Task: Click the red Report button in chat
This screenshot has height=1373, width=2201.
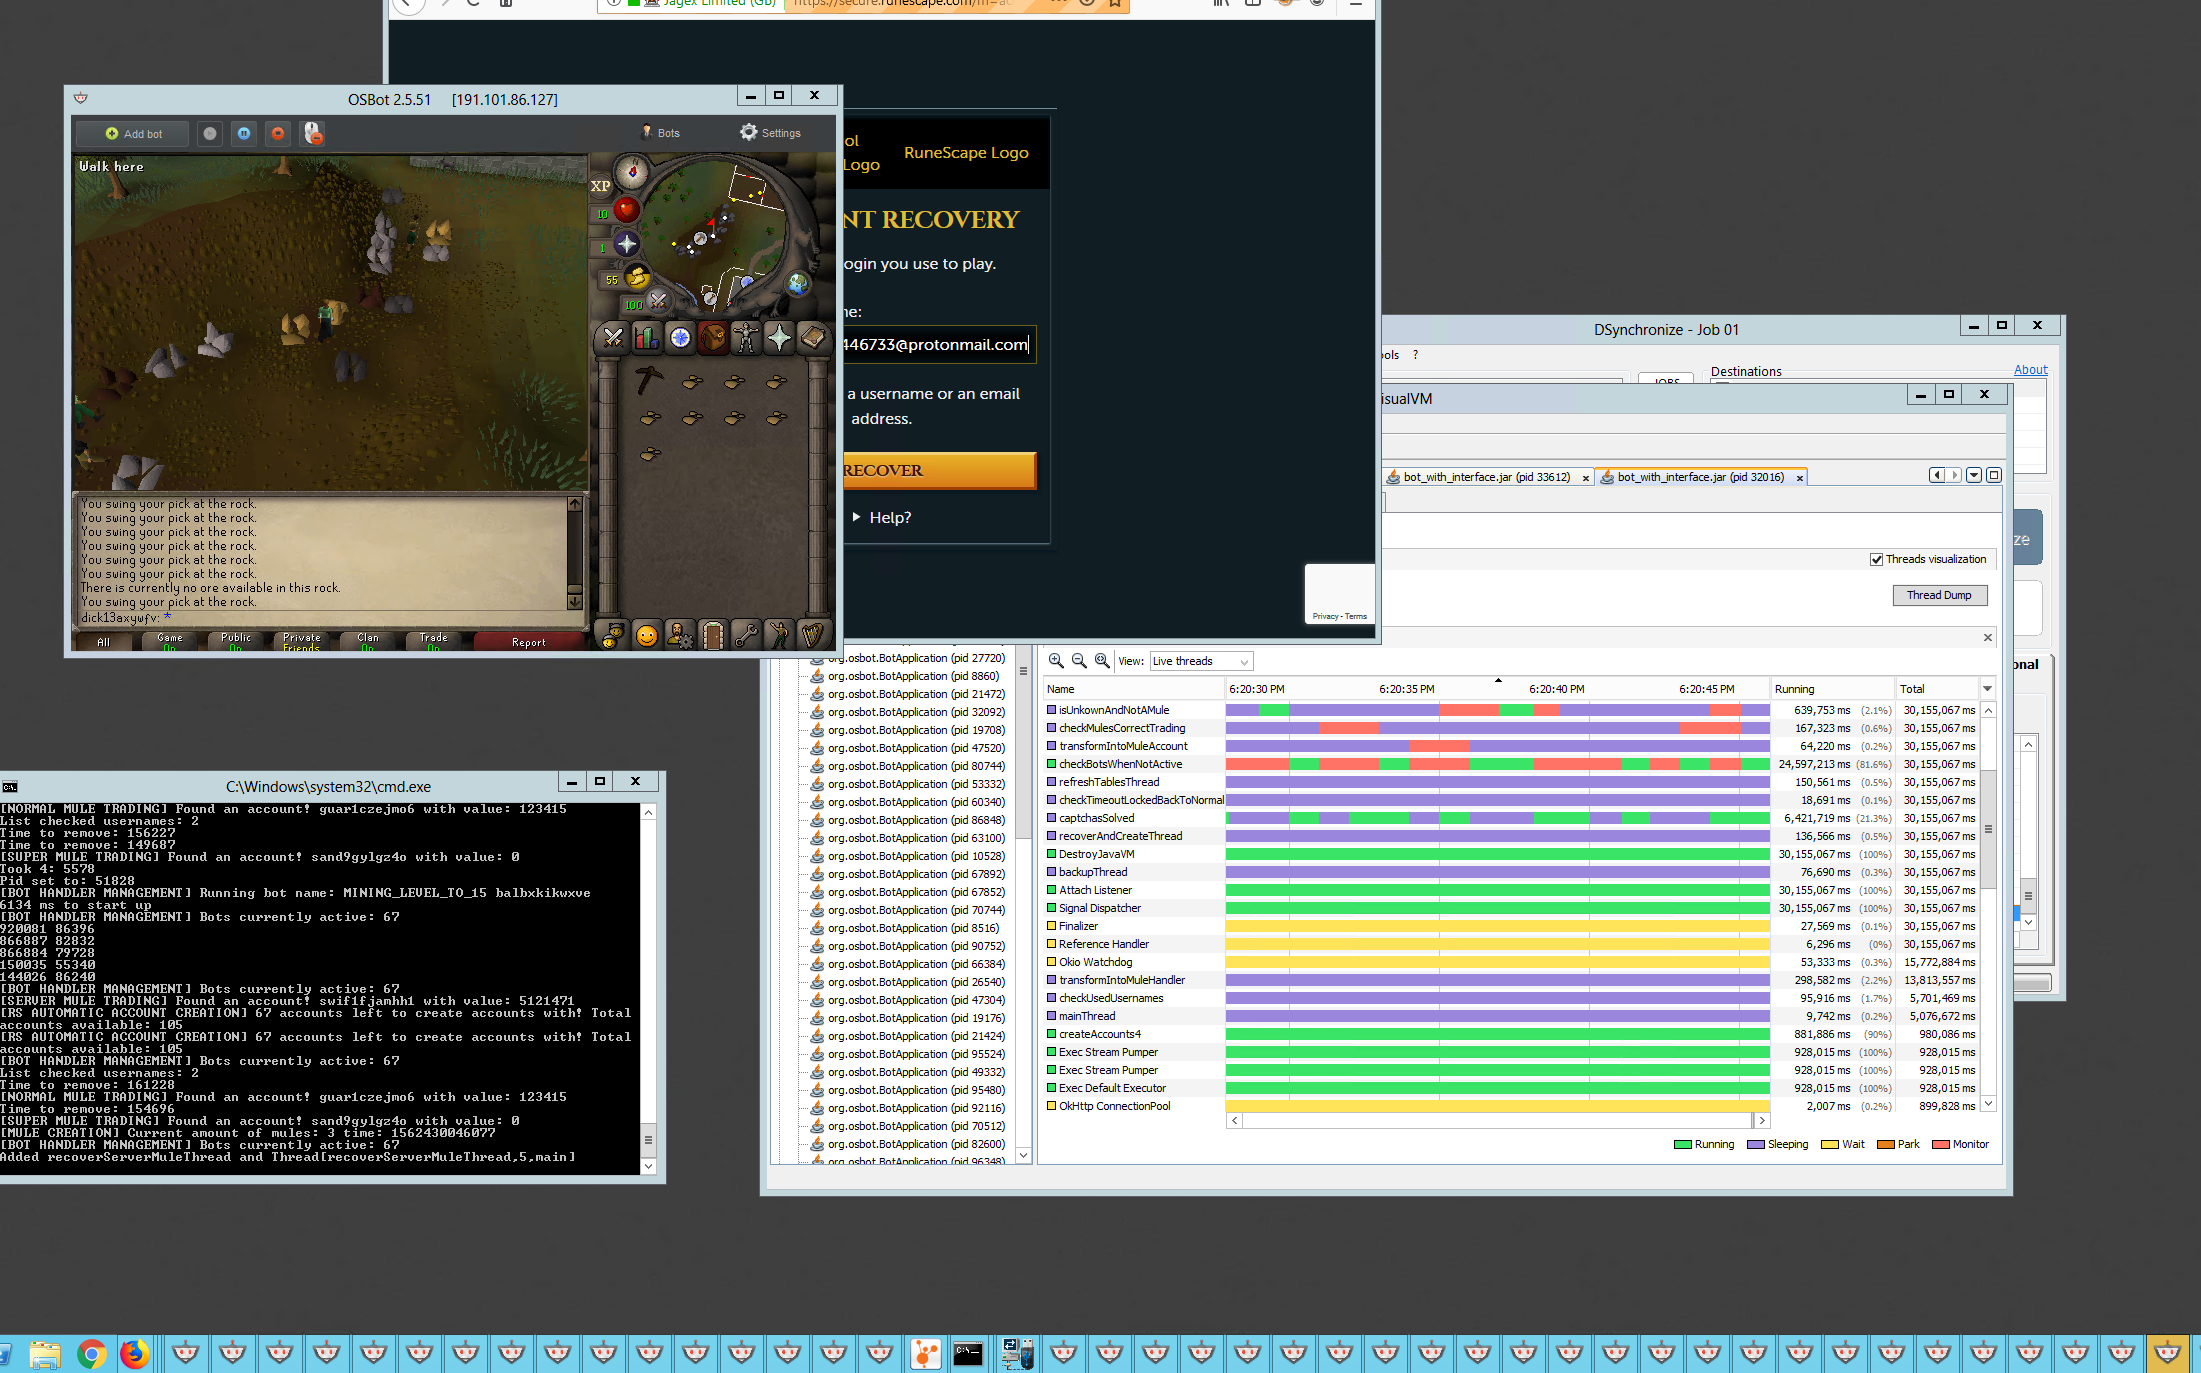Action: 529,641
